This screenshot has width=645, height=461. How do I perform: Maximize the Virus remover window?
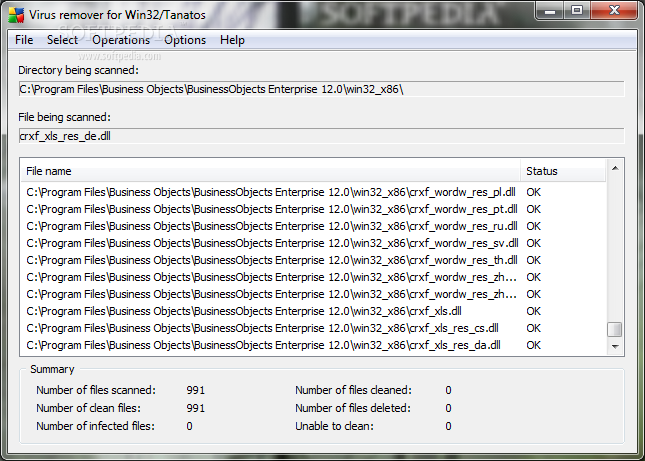577,10
